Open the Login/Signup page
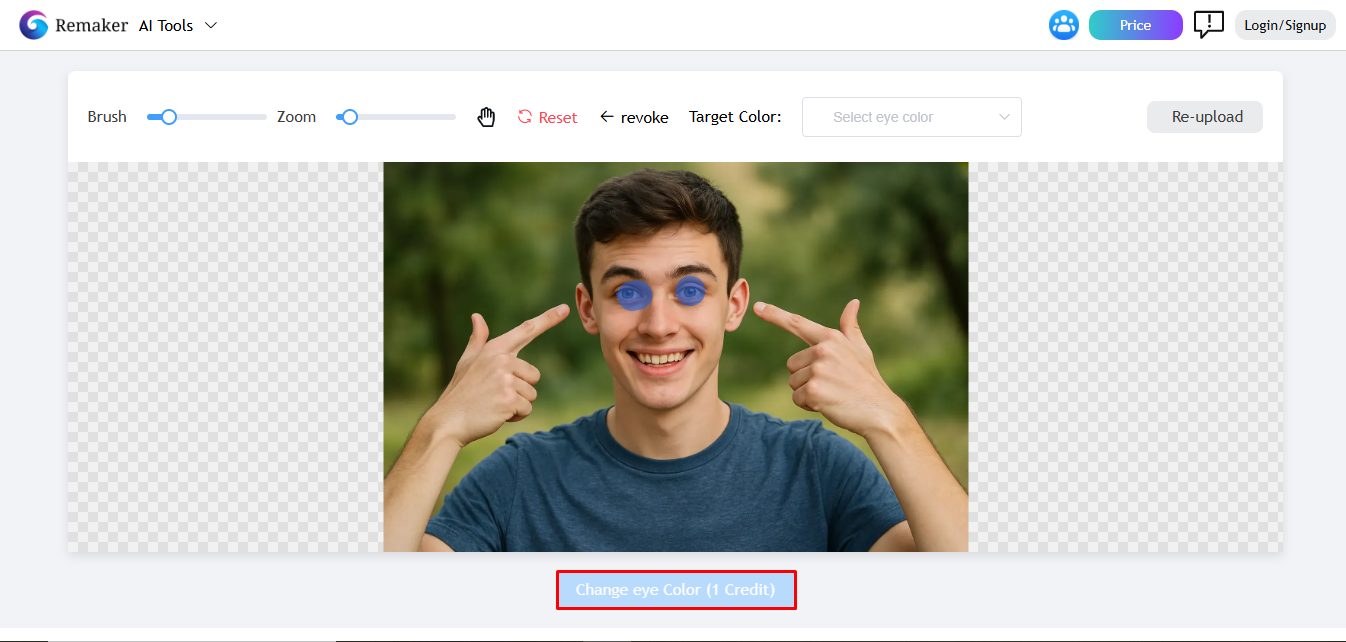 coord(1285,24)
